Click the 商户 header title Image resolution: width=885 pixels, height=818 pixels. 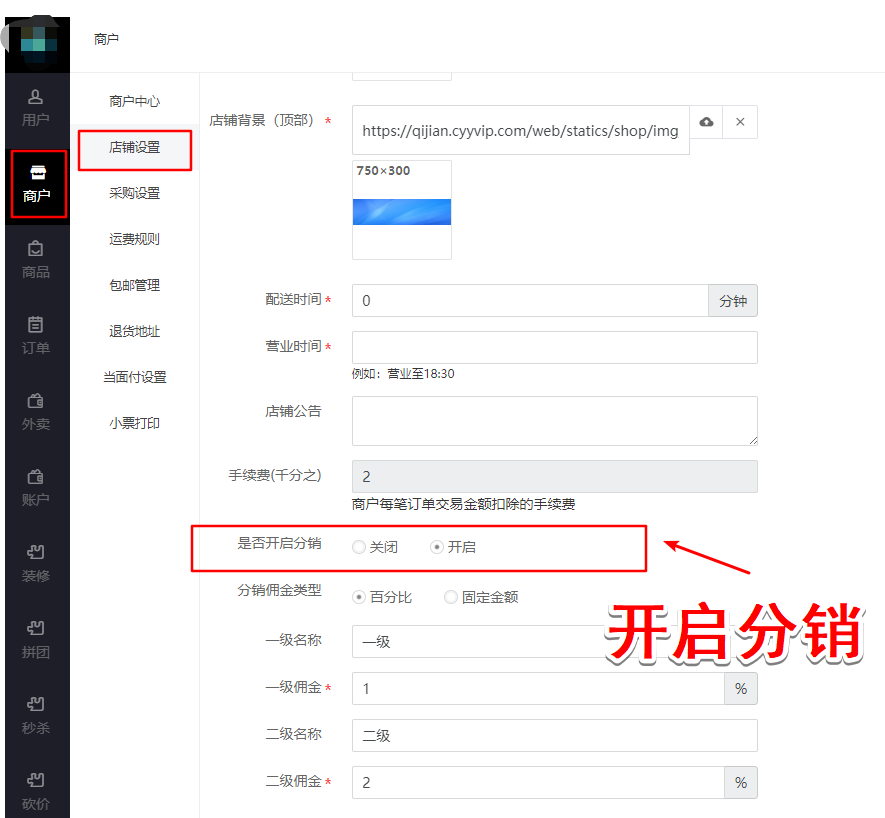click(x=106, y=39)
